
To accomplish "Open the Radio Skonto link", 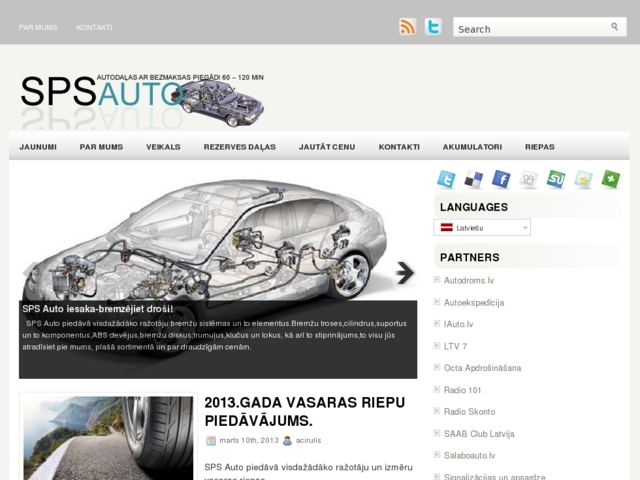I will 469,412.
